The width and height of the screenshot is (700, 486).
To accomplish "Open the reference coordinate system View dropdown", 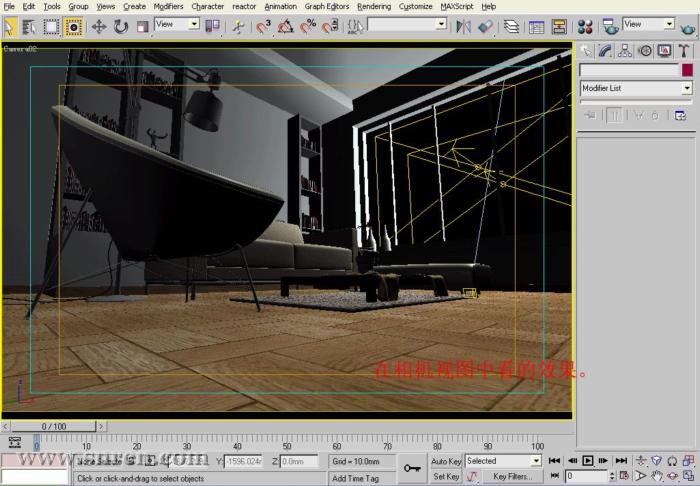I will click(178, 24).
